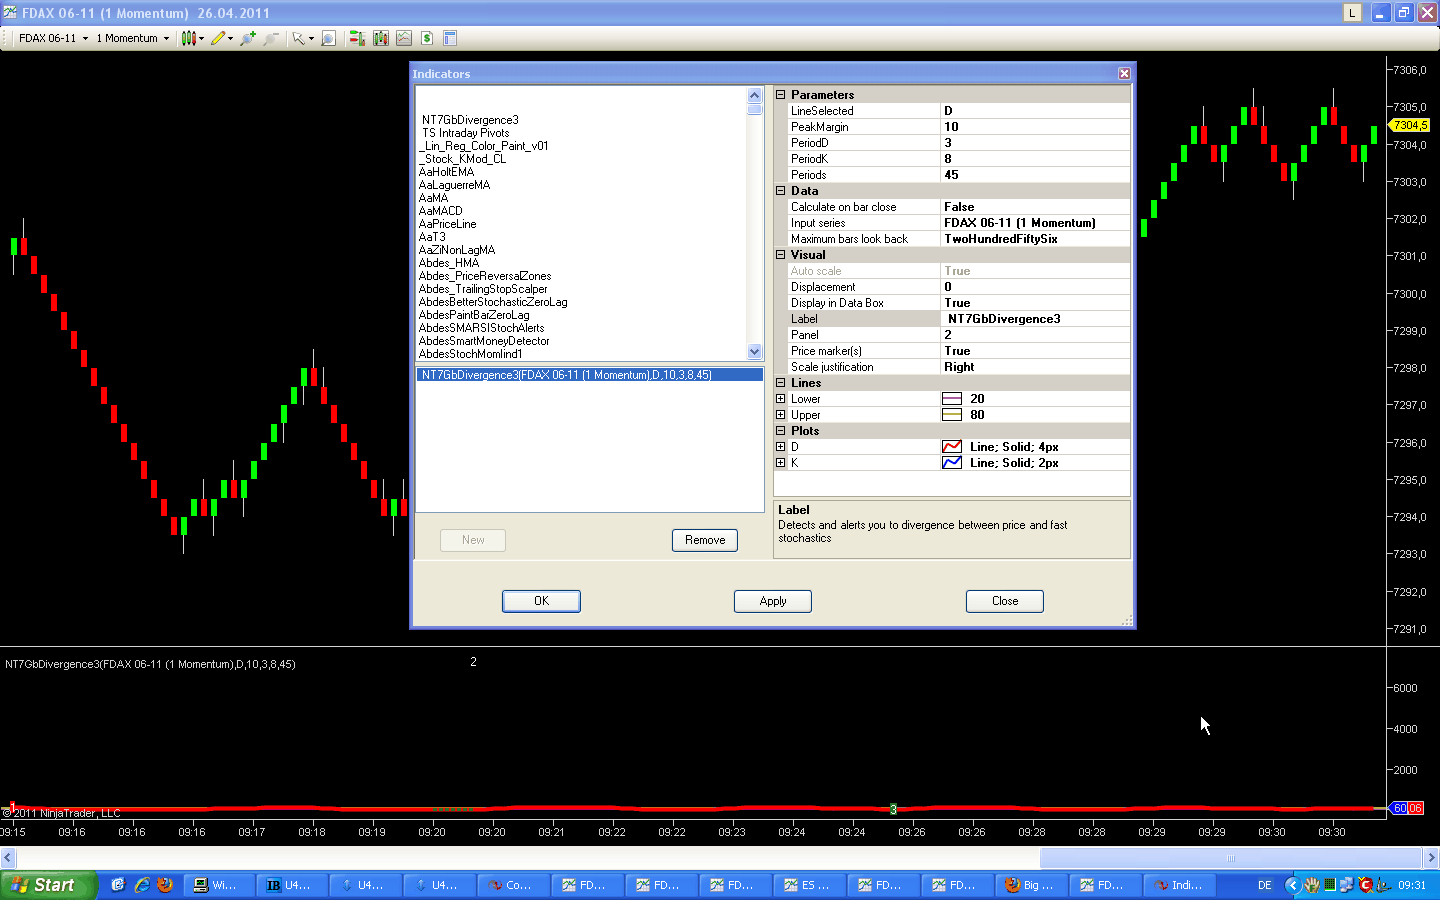Click the zoom in magnifier icon
Image resolution: width=1440 pixels, height=900 pixels.
click(248, 38)
